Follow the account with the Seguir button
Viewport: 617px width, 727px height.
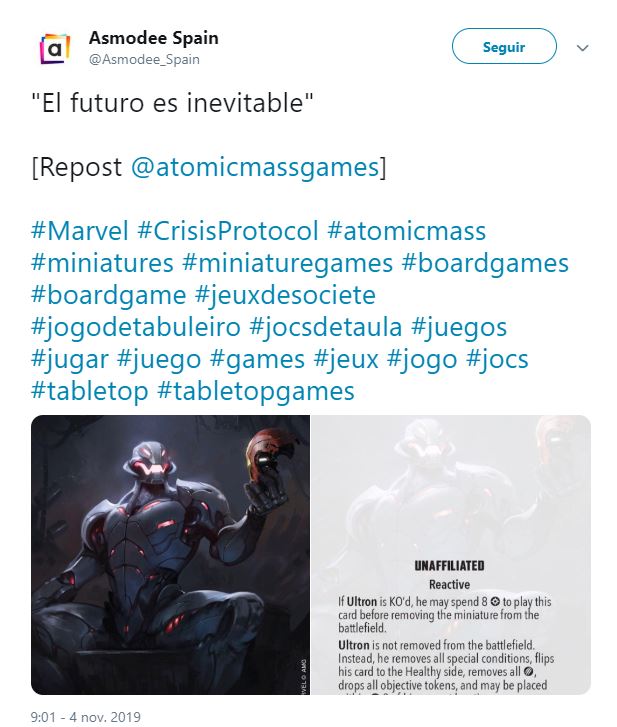coord(504,46)
